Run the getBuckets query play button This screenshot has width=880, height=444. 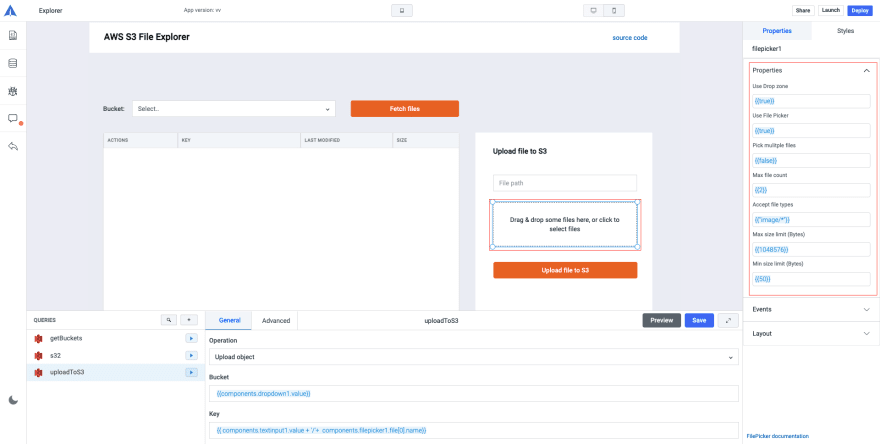point(191,338)
